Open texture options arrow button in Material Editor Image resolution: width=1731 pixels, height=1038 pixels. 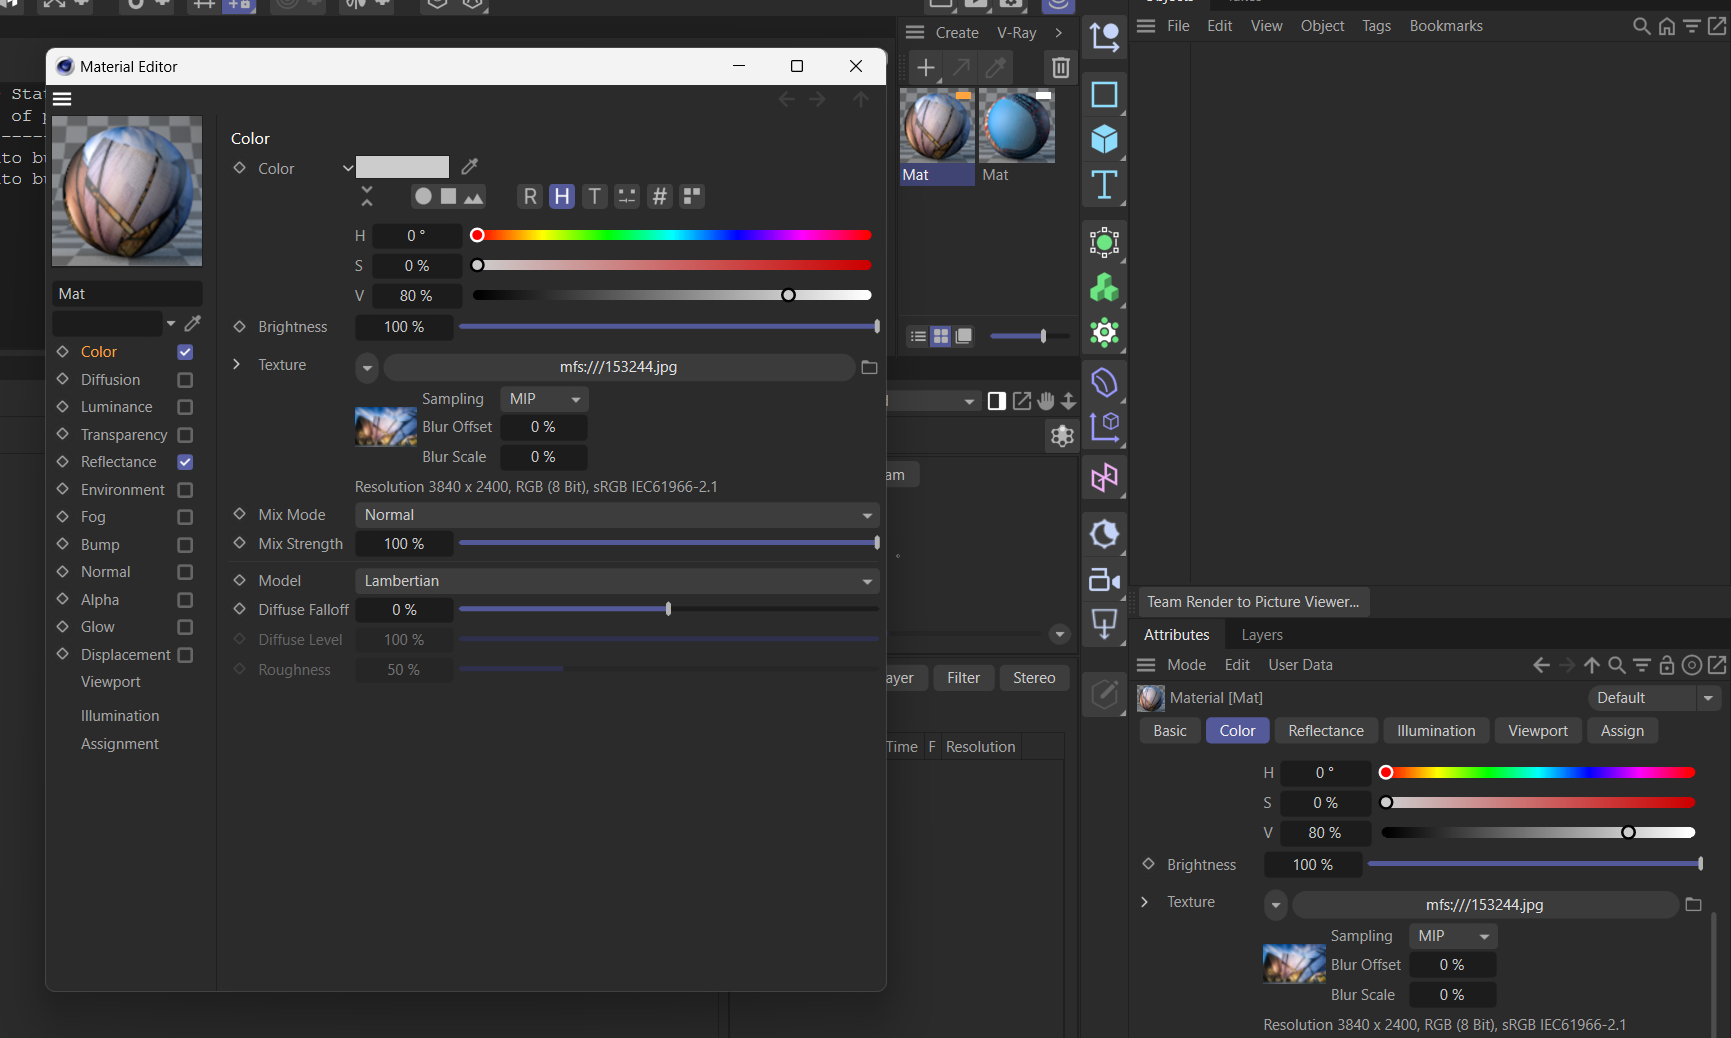(367, 367)
